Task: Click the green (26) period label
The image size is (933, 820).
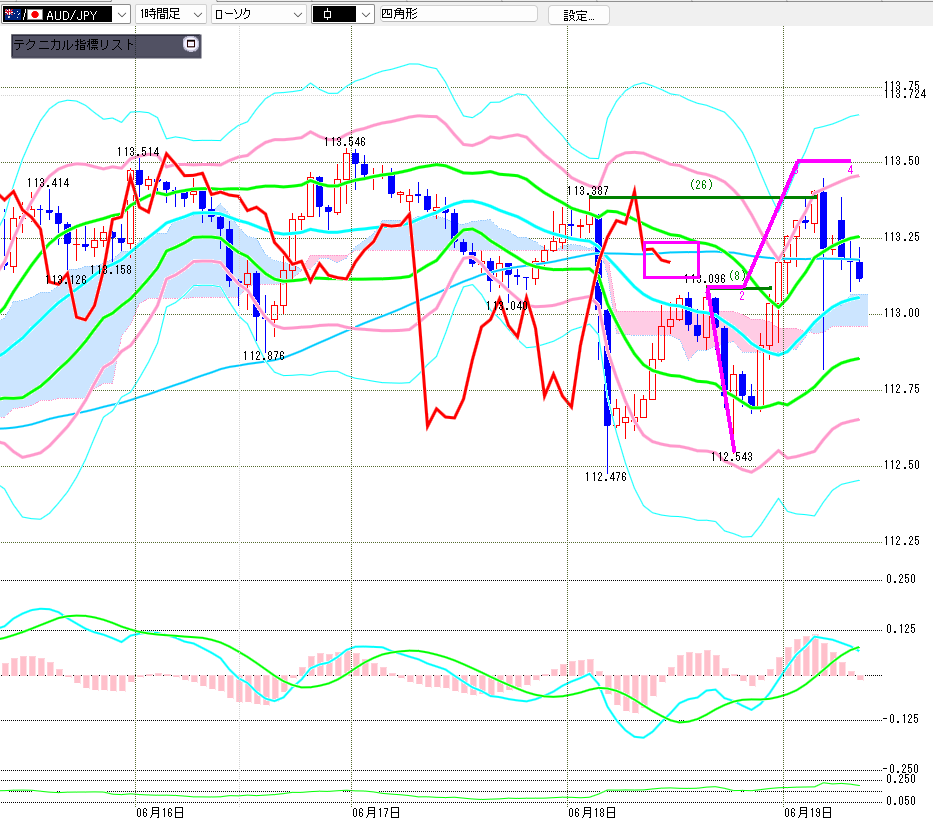Action: 702,184
